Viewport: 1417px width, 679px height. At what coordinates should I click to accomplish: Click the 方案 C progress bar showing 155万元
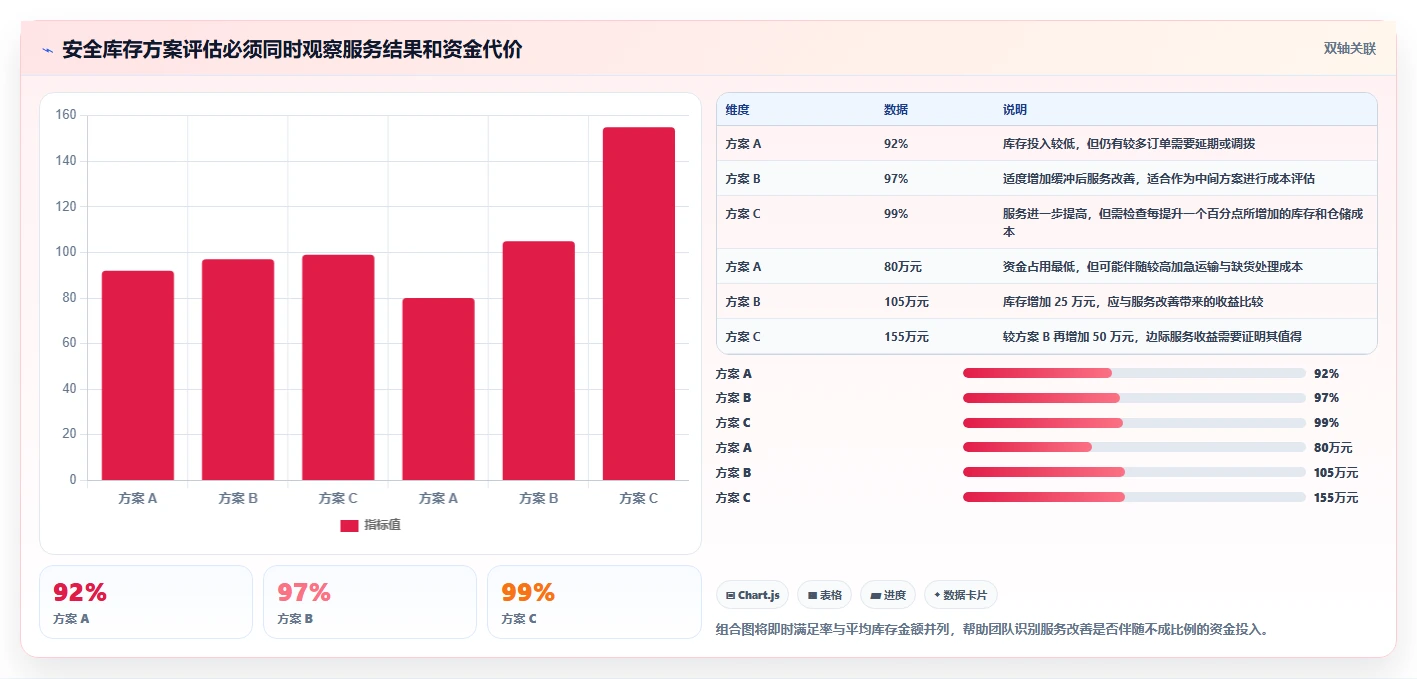1134,497
